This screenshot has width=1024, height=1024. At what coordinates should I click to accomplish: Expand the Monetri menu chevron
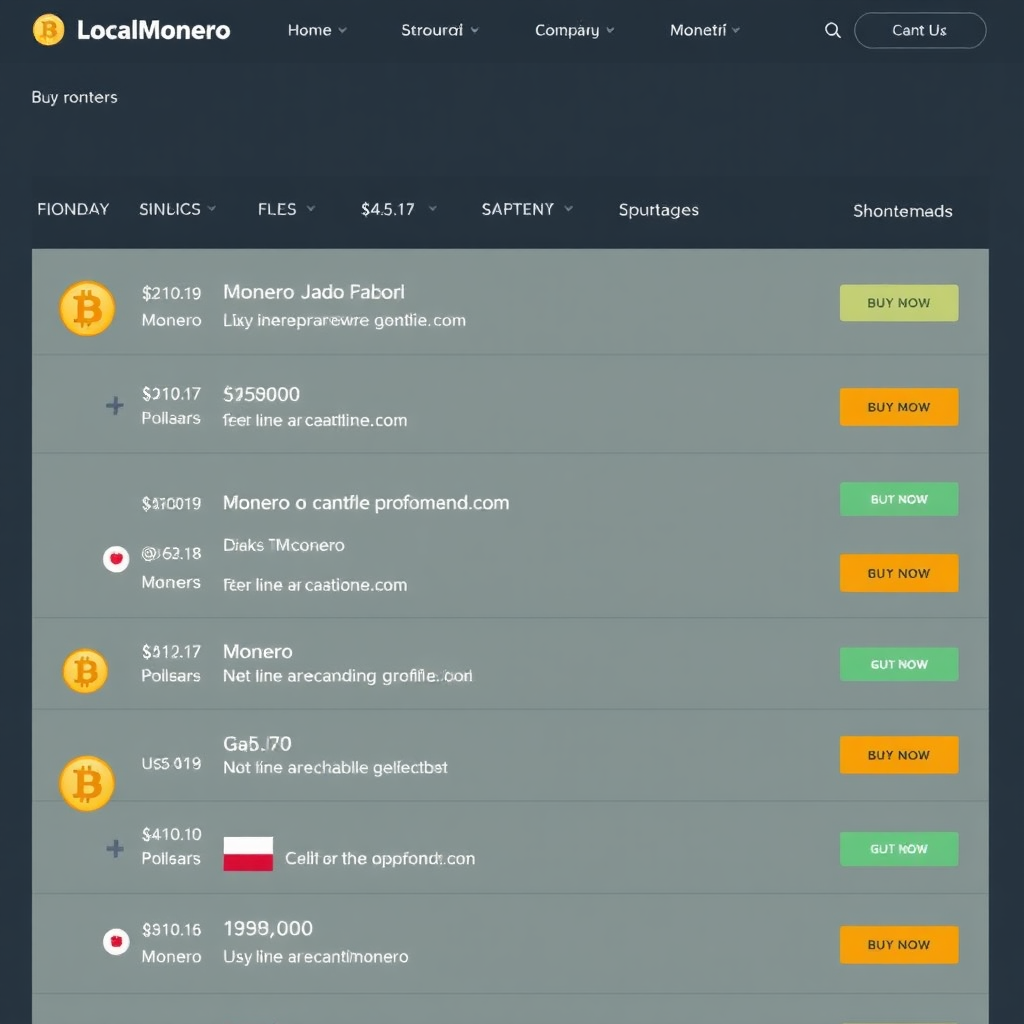[736, 30]
